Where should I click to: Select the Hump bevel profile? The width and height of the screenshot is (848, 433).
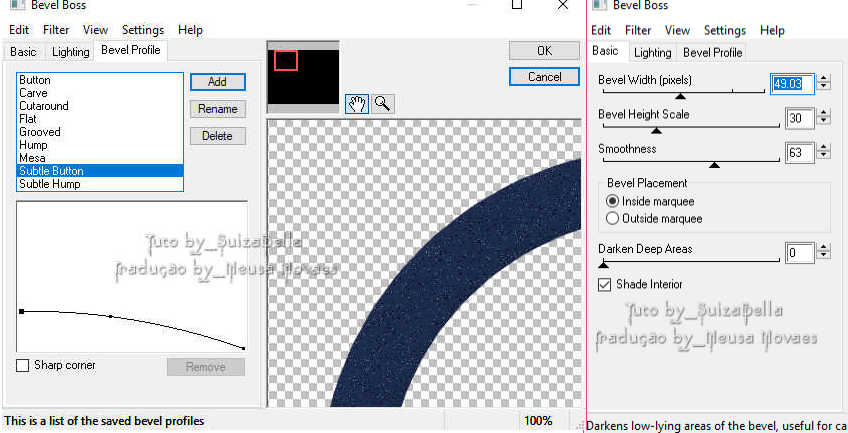click(x=100, y=145)
